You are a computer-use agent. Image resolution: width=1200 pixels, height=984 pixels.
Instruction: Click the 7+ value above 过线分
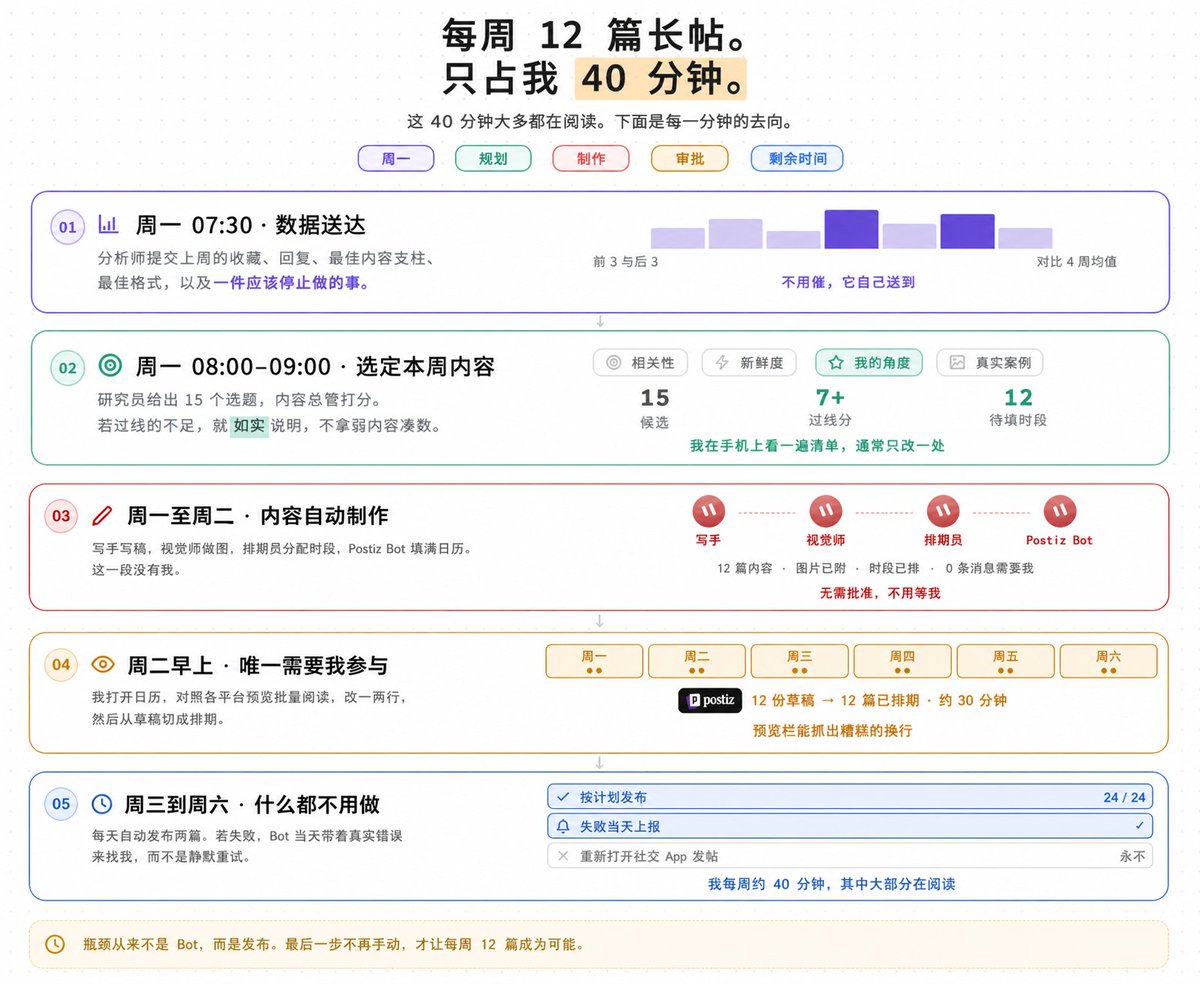point(831,397)
